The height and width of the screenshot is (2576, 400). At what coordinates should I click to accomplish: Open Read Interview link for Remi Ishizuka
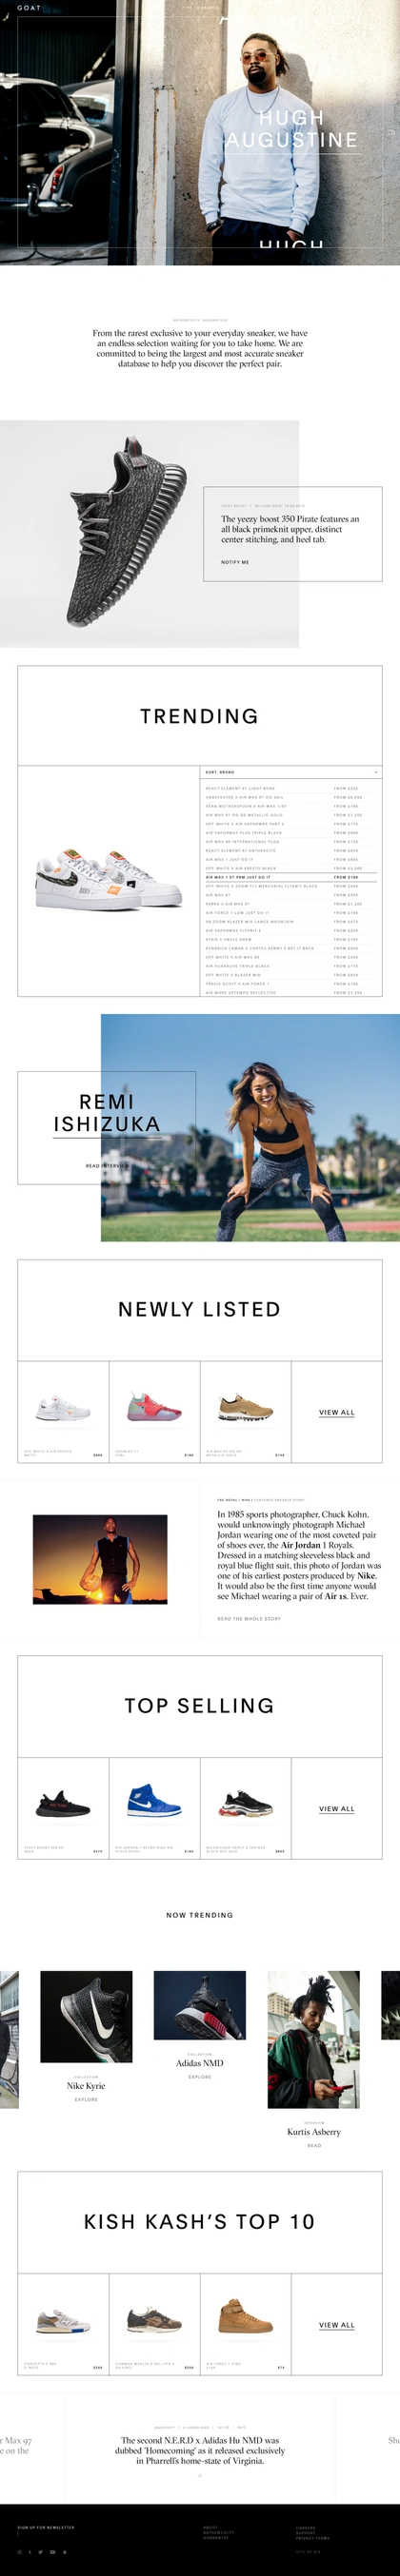[107, 1165]
